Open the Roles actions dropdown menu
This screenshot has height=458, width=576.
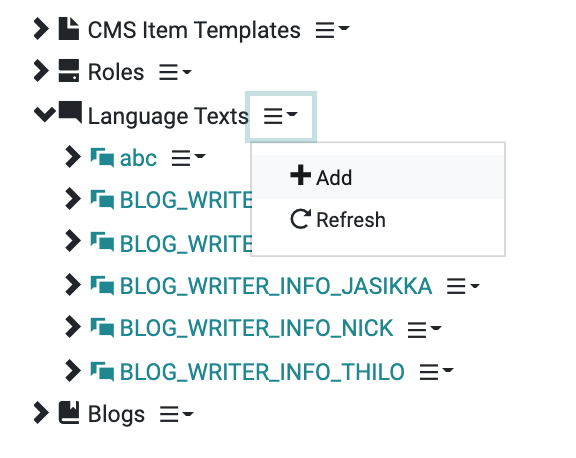pyautogui.click(x=175, y=72)
